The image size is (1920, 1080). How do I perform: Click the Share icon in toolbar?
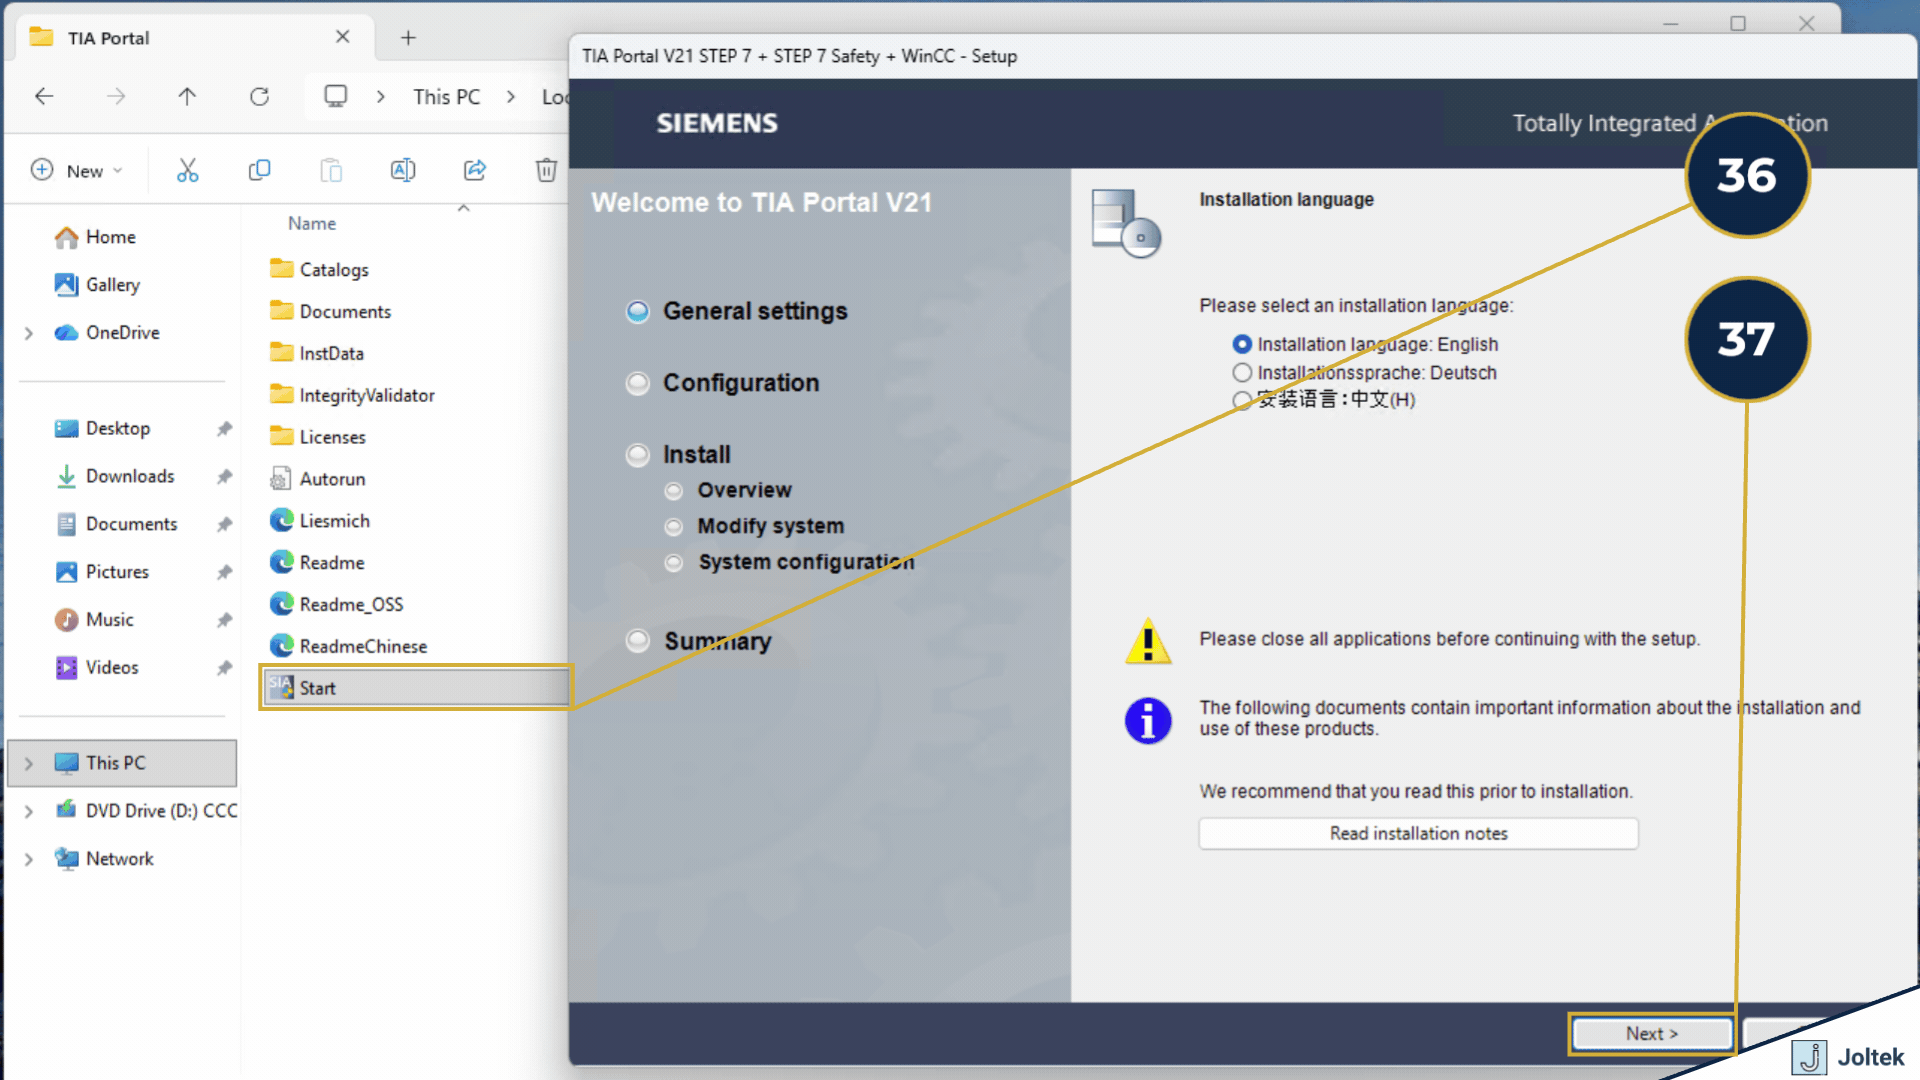coord(474,171)
